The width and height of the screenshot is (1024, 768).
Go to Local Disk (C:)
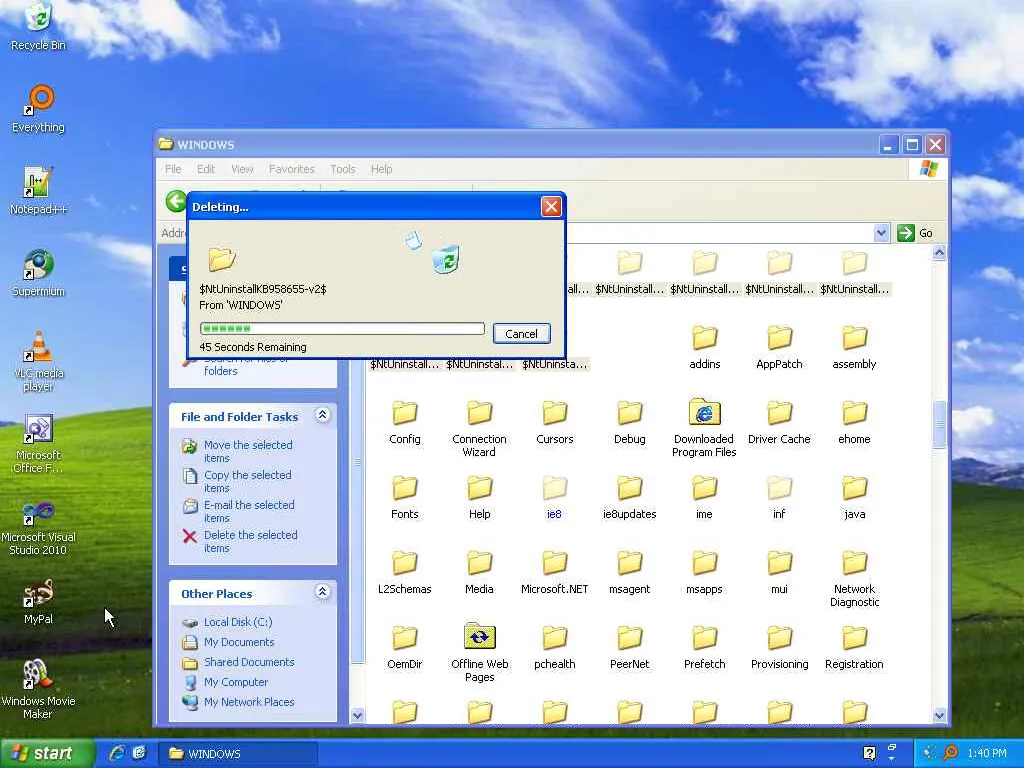(238, 622)
